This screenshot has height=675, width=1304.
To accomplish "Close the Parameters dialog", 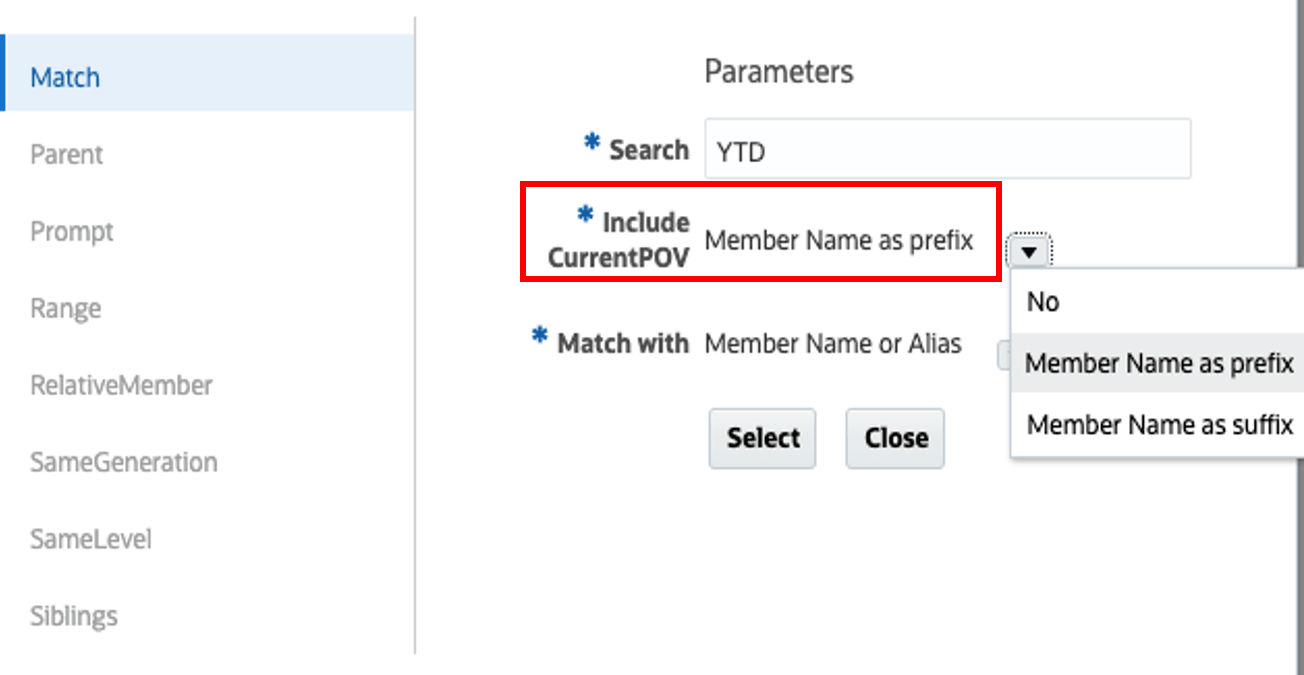I will coord(894,437).
